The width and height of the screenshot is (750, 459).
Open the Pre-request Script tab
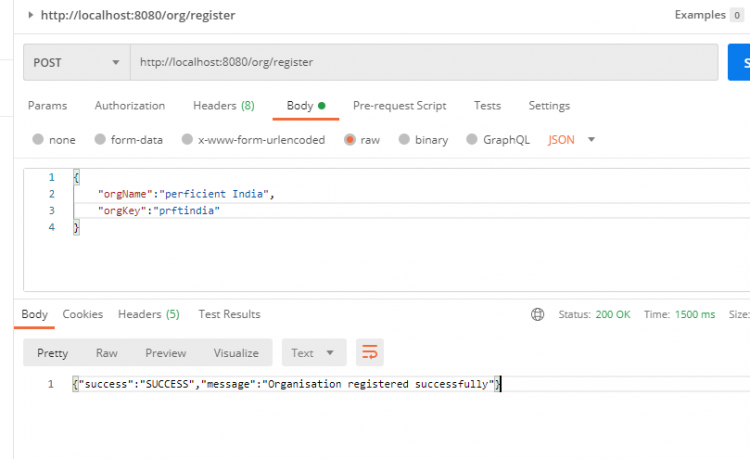(x=399, y=106)
